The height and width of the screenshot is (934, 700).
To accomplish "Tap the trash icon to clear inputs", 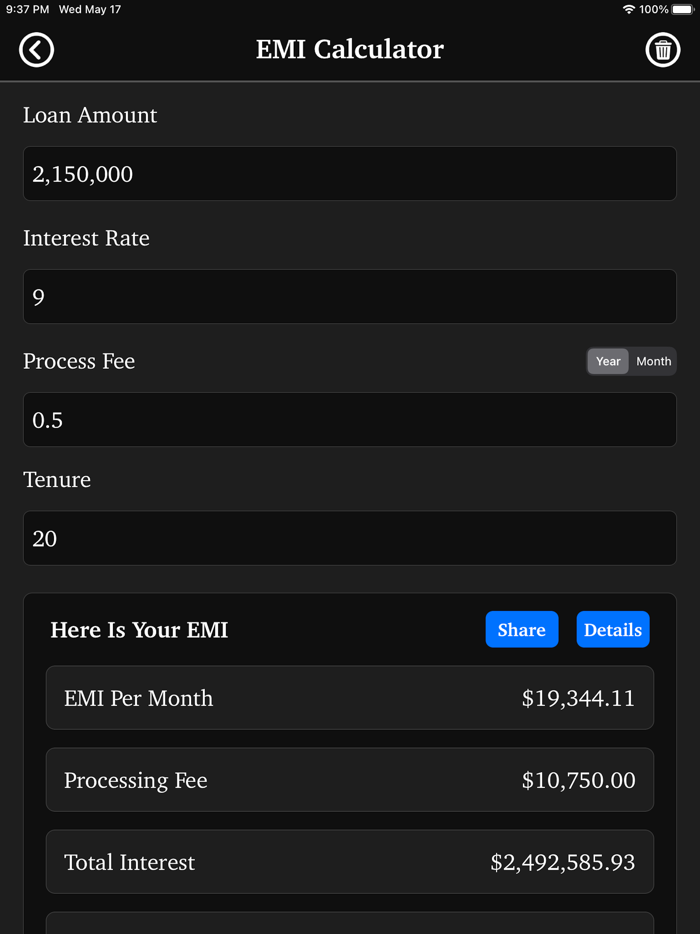I will pos(663,49).
